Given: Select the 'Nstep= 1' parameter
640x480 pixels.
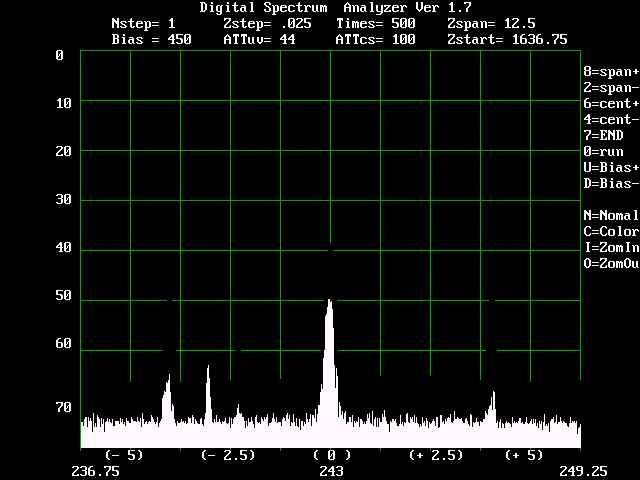Looking at the screenshot, I should pyautogui.click(x=143, y=24).
